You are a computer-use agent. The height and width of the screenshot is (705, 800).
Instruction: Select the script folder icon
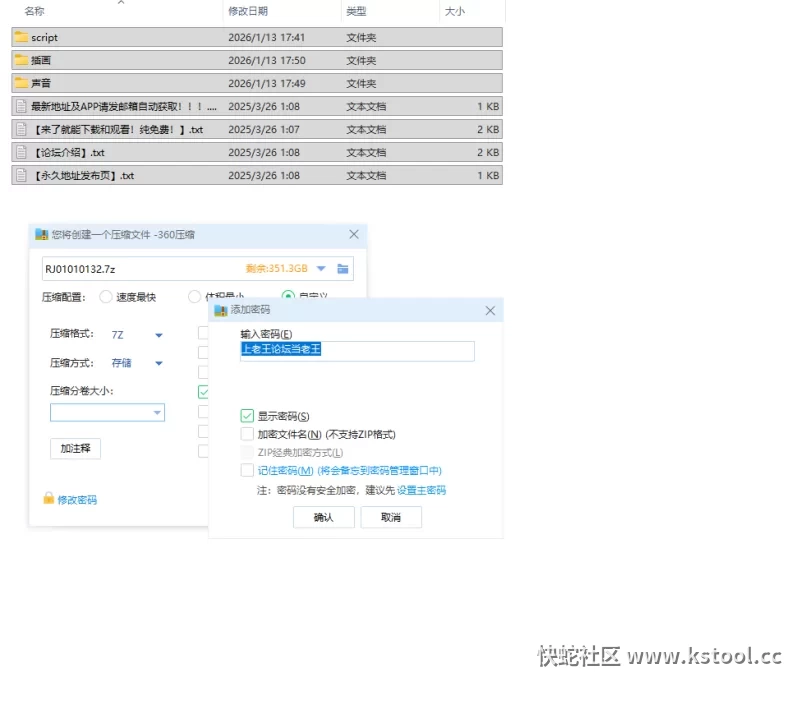point(21,37)
